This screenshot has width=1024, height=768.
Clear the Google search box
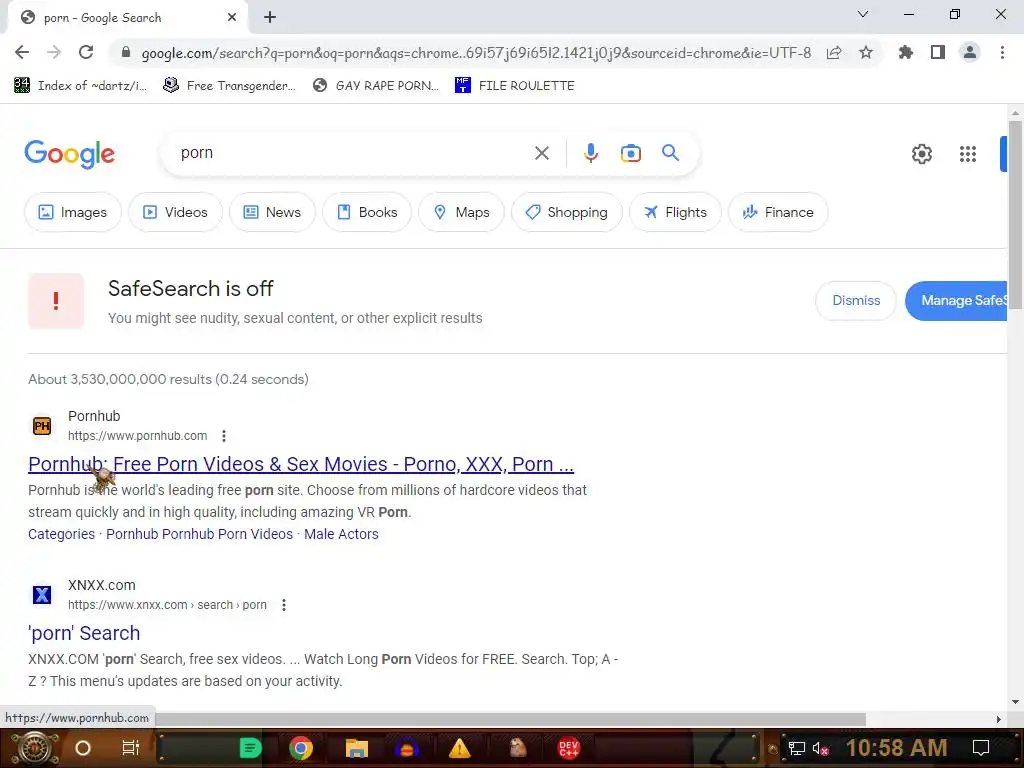click(542, 153)
